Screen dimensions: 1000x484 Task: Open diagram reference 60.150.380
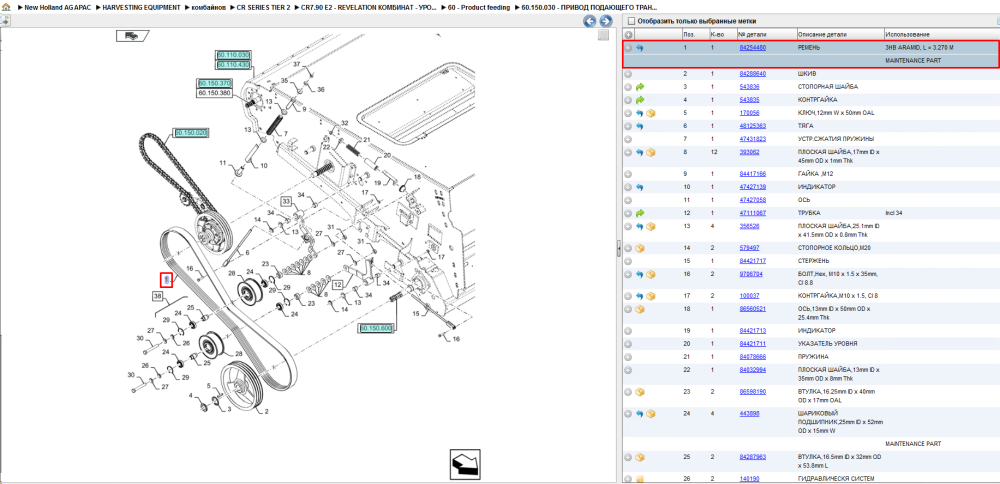tap(214, 92)
